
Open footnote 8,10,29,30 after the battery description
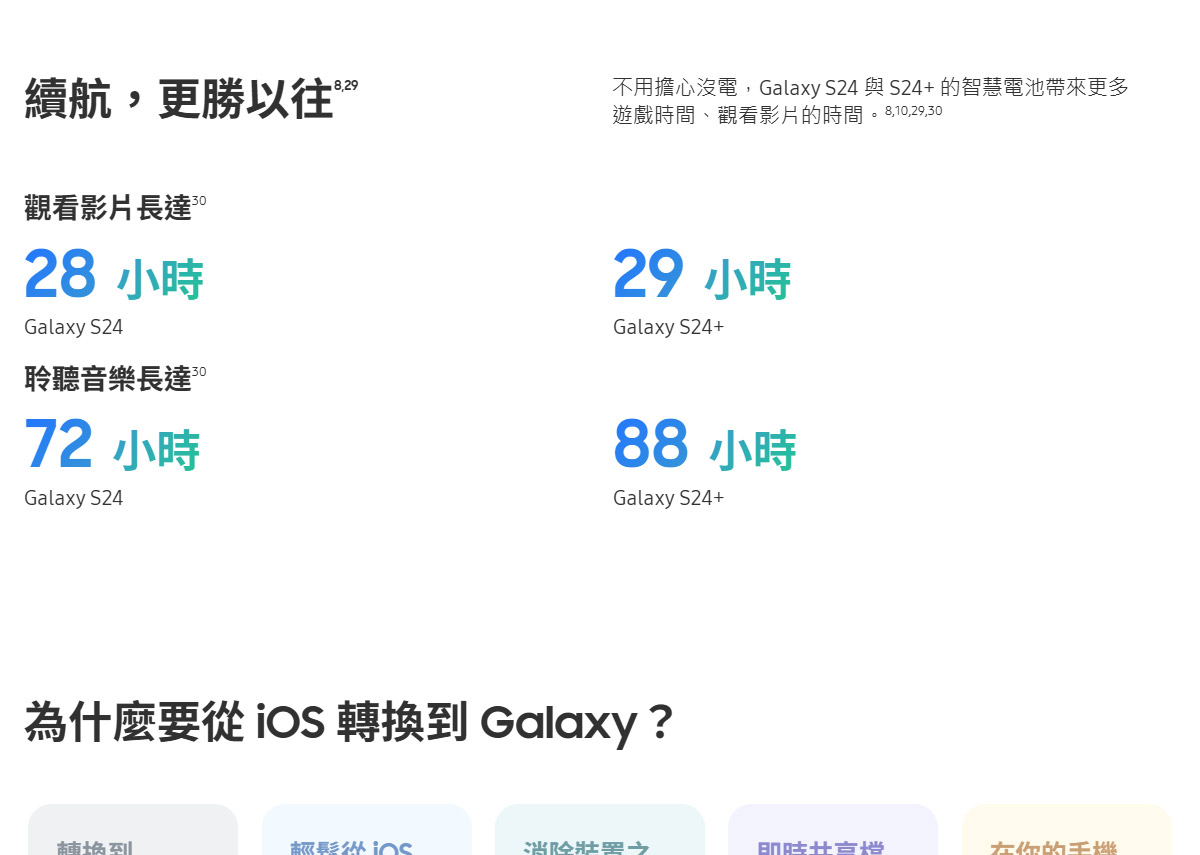point(913,111)
